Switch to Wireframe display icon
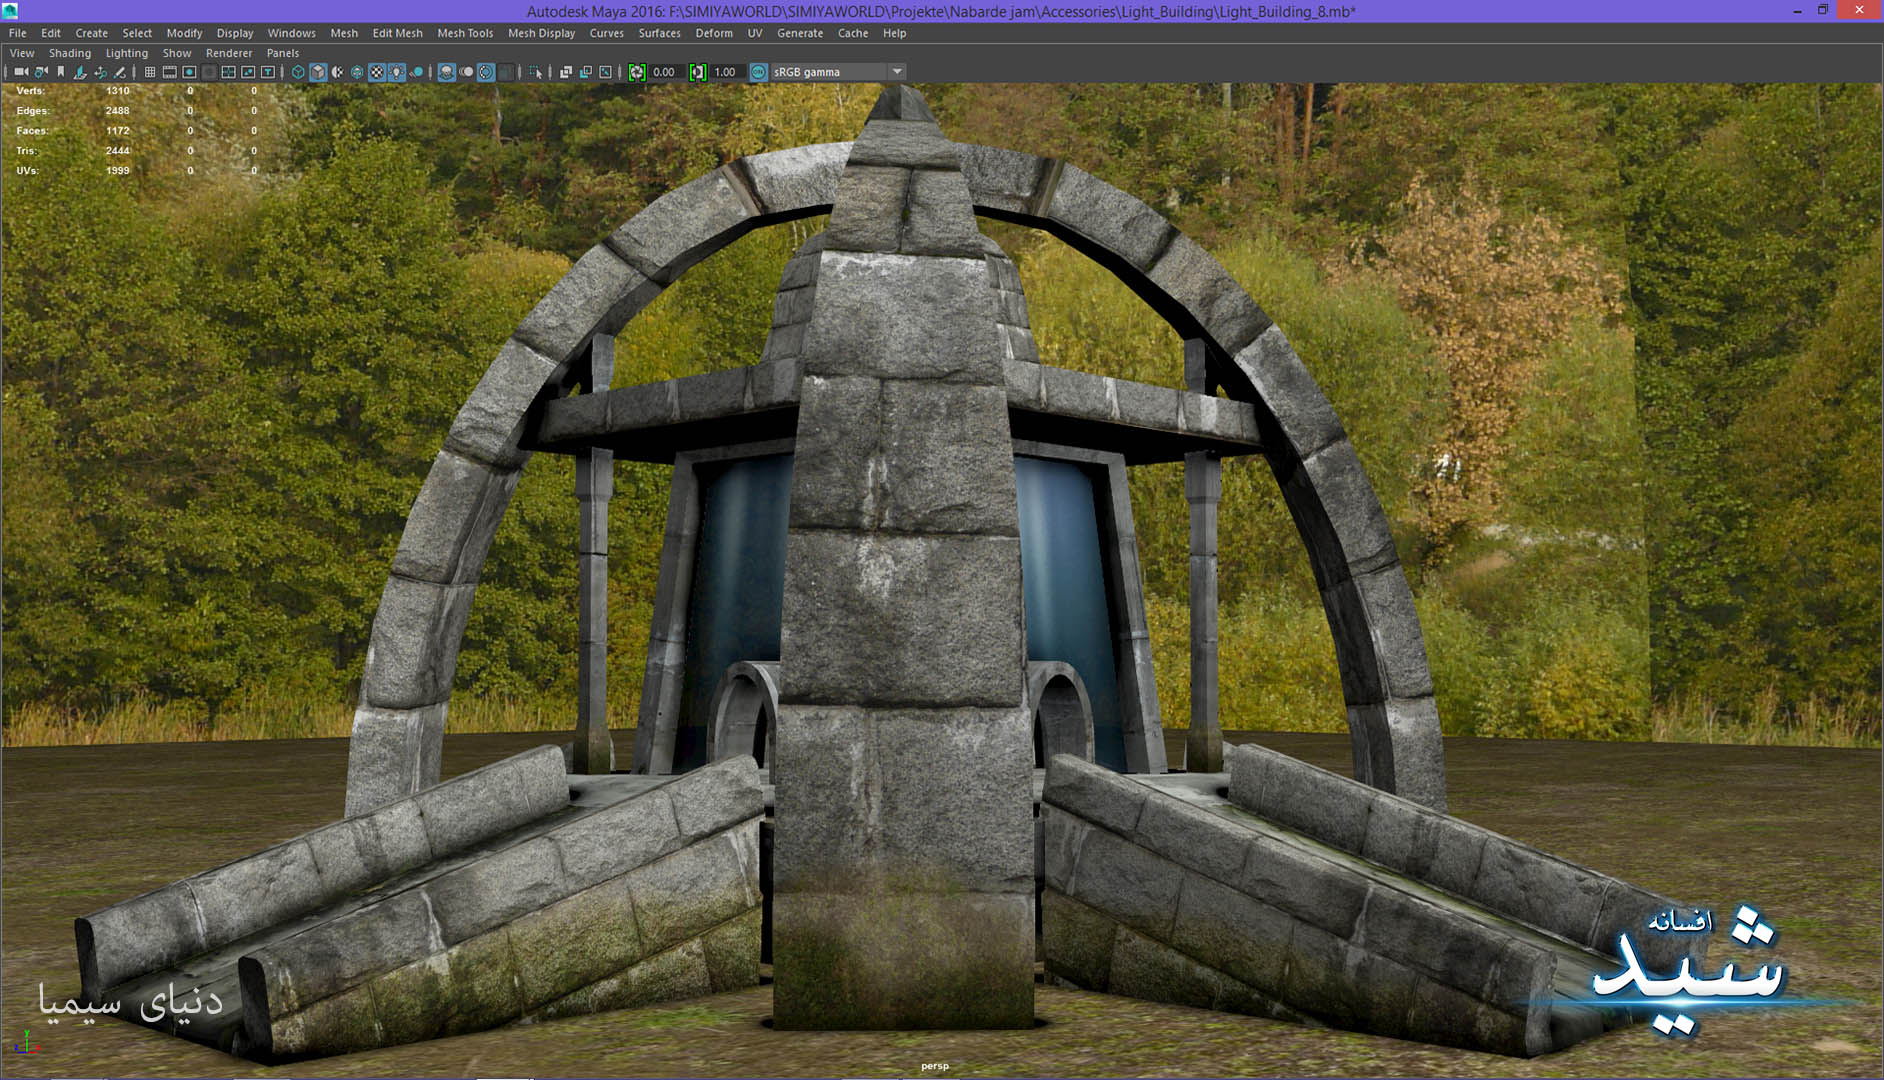 tap(298, 72)
